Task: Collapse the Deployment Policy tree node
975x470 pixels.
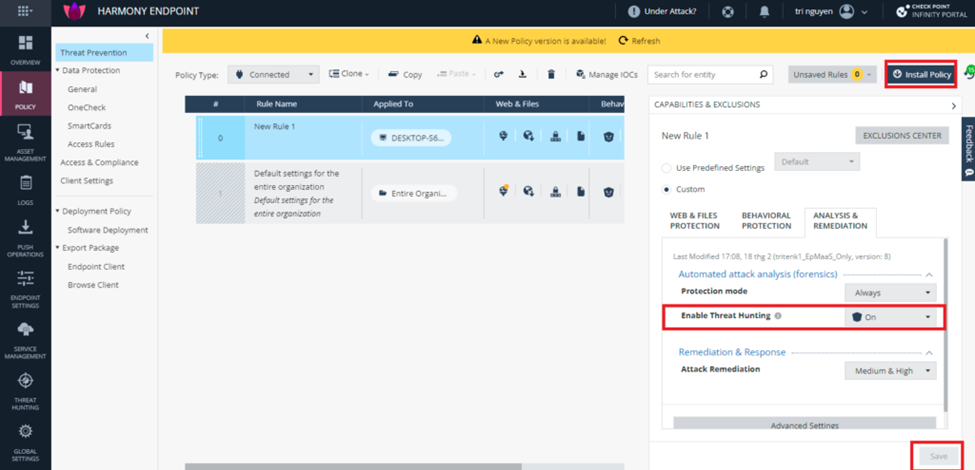Action: point(58,211)
